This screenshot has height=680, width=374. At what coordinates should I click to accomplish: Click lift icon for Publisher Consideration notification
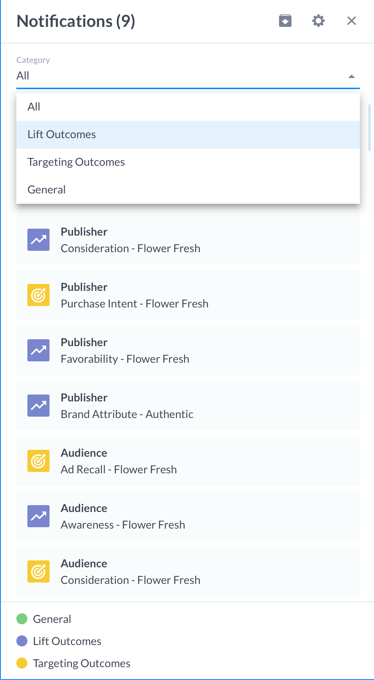[38, 240]
